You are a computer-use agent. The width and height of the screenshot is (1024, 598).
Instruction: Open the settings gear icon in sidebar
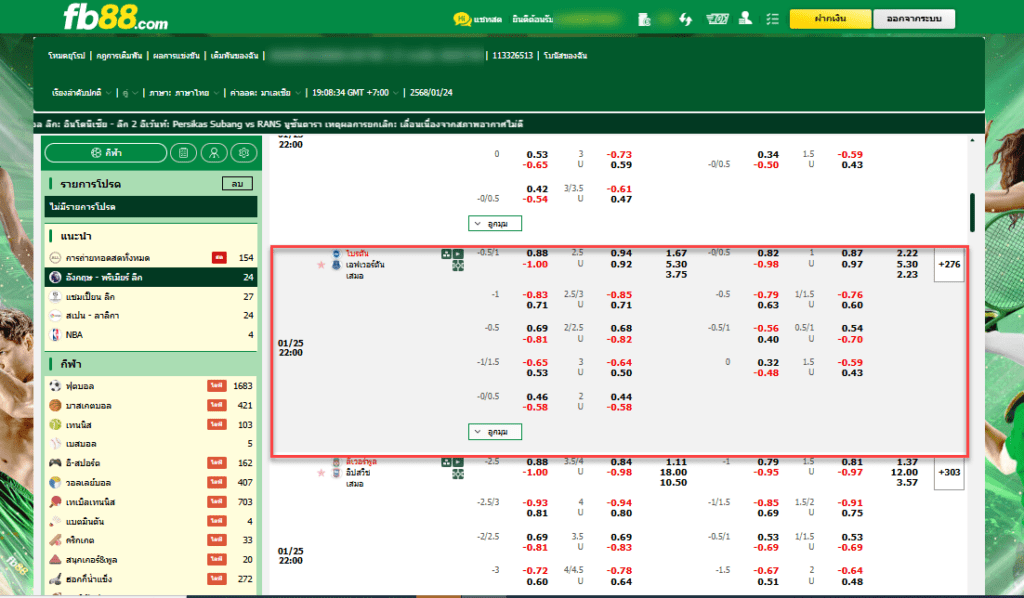point(244,153)
